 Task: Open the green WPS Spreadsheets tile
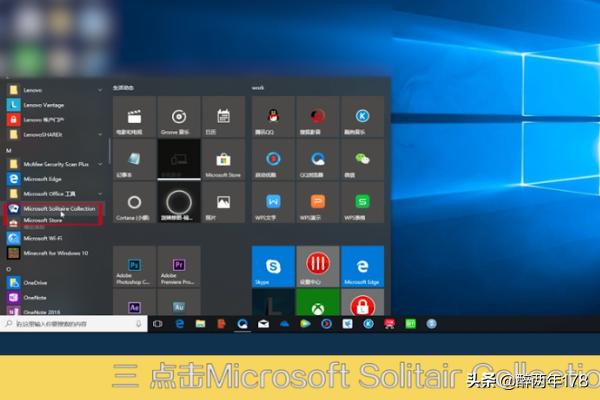362,202
